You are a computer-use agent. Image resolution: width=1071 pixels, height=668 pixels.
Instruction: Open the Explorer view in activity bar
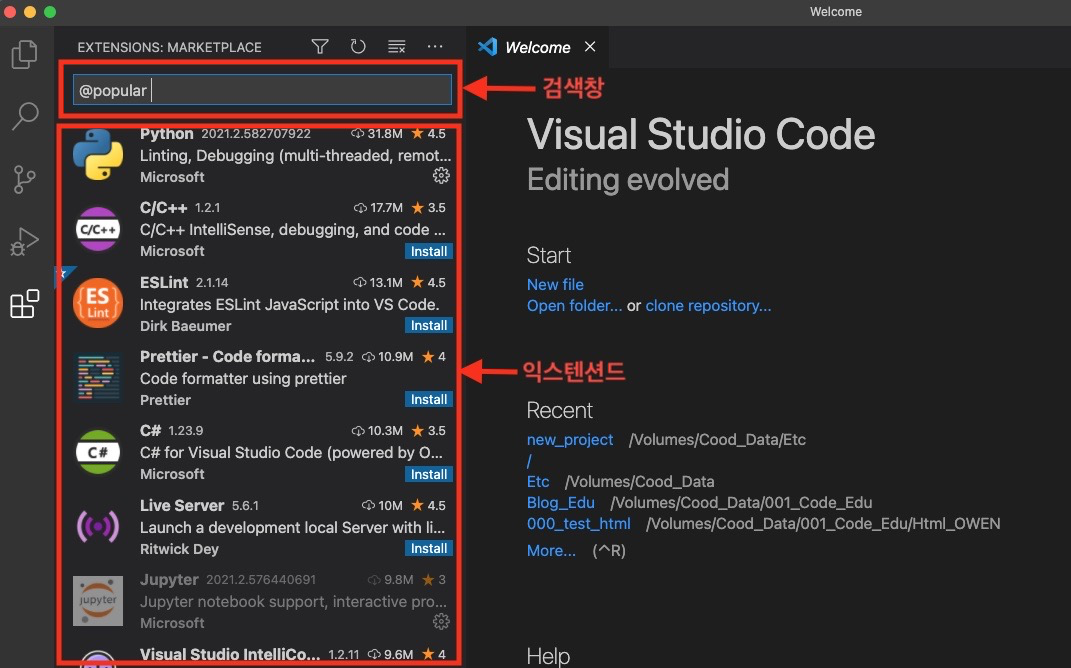[25, 55]
